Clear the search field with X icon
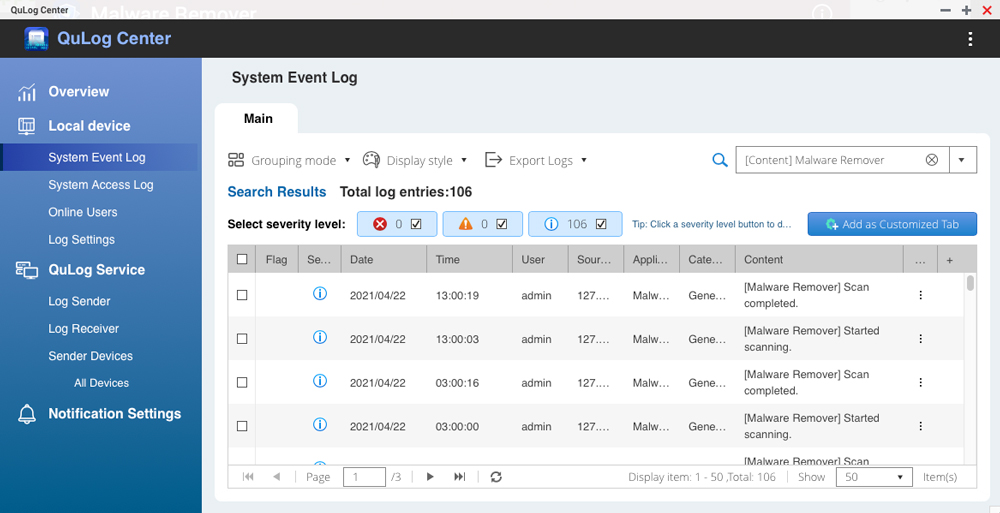The width and height of the screenshot is (1000, 513). pos(932,160)
